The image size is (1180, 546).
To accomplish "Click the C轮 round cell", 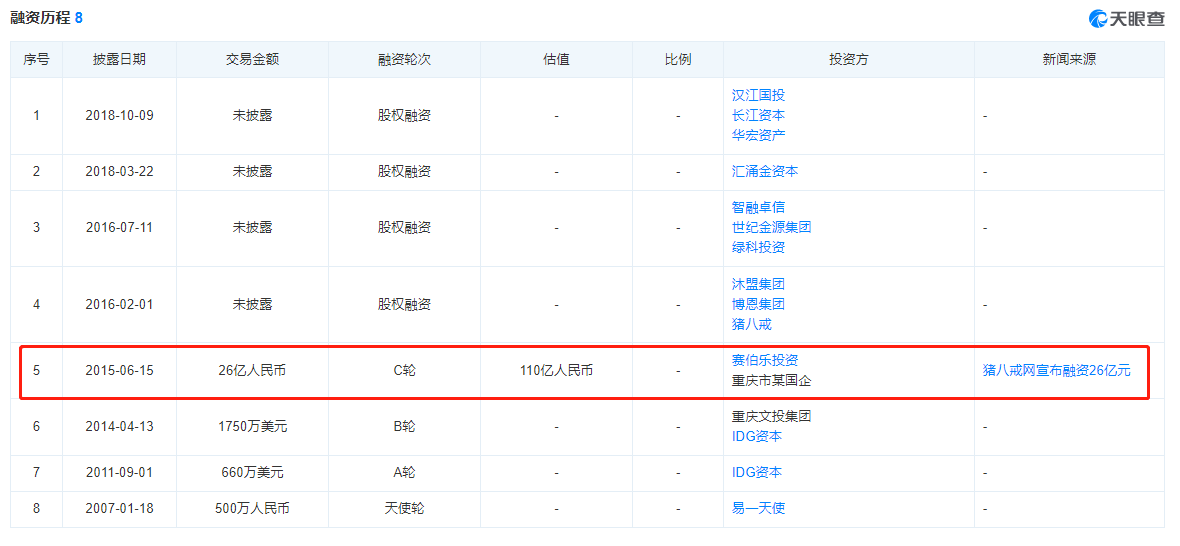I will coord(405,371).
